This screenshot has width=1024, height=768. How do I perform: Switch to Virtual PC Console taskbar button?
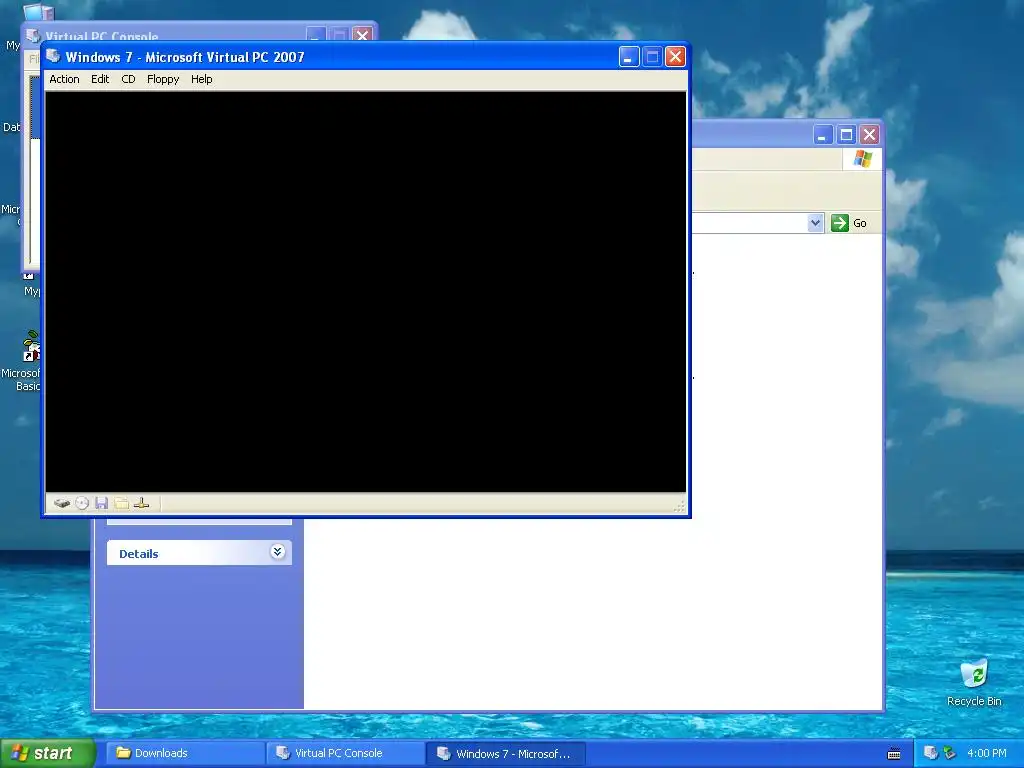pyautogui.click(x=345, y=753)
